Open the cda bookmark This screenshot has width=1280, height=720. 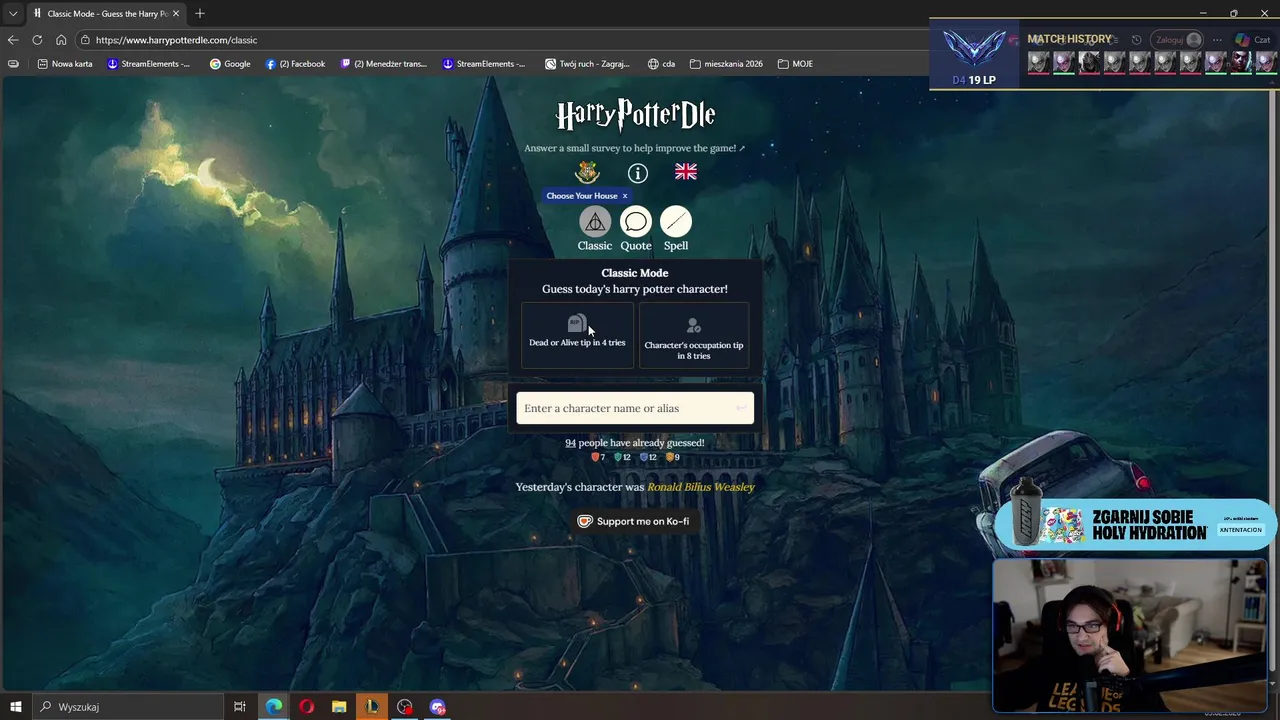click(x=661, y=64)
